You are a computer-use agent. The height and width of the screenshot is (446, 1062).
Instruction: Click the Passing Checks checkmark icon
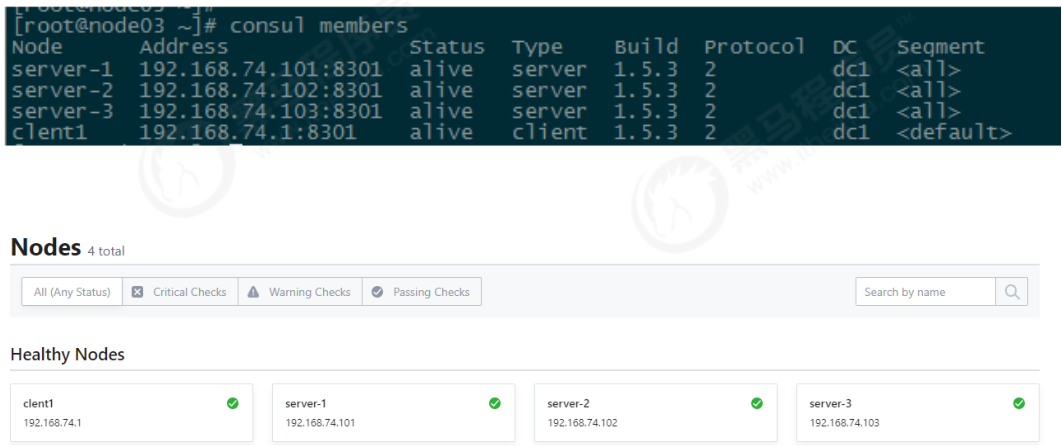[x=377, y=292]
